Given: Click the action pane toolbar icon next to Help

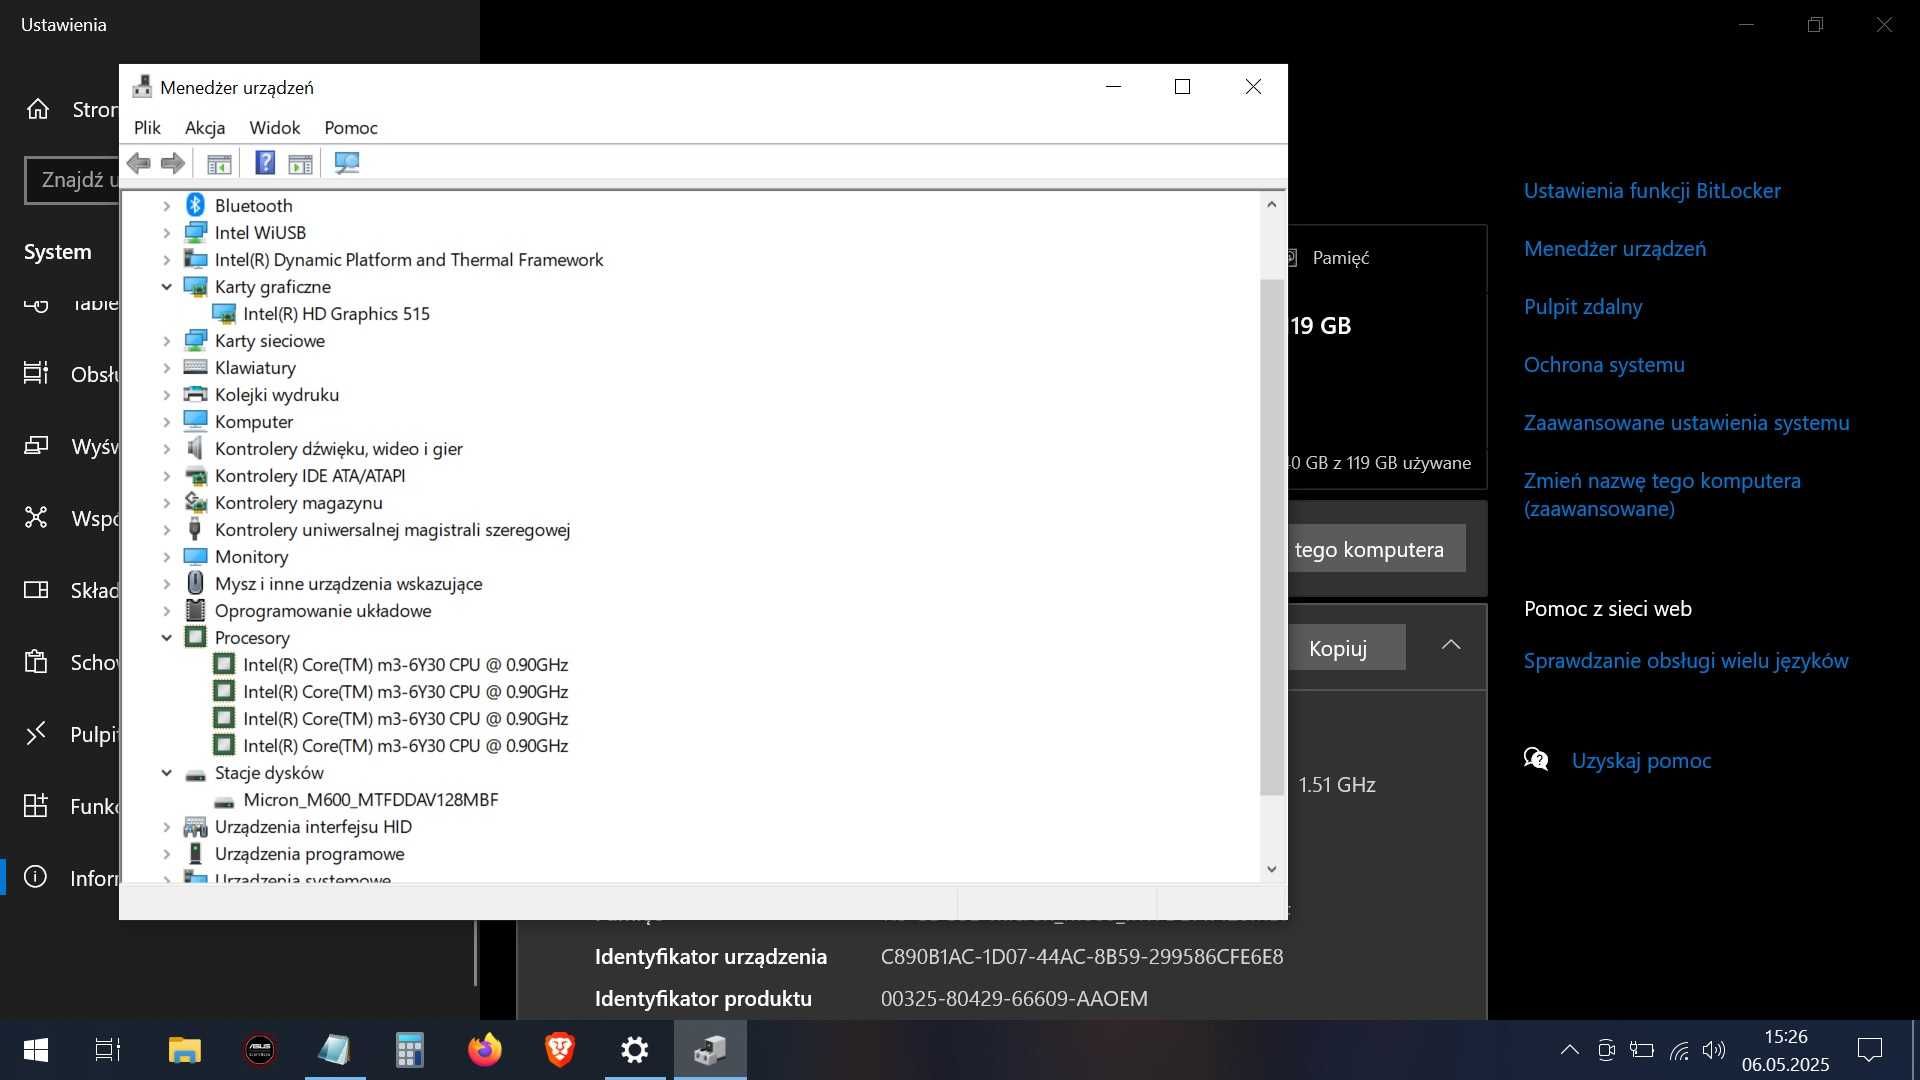Looking at the screenshot, I should (x=300, y=163).
